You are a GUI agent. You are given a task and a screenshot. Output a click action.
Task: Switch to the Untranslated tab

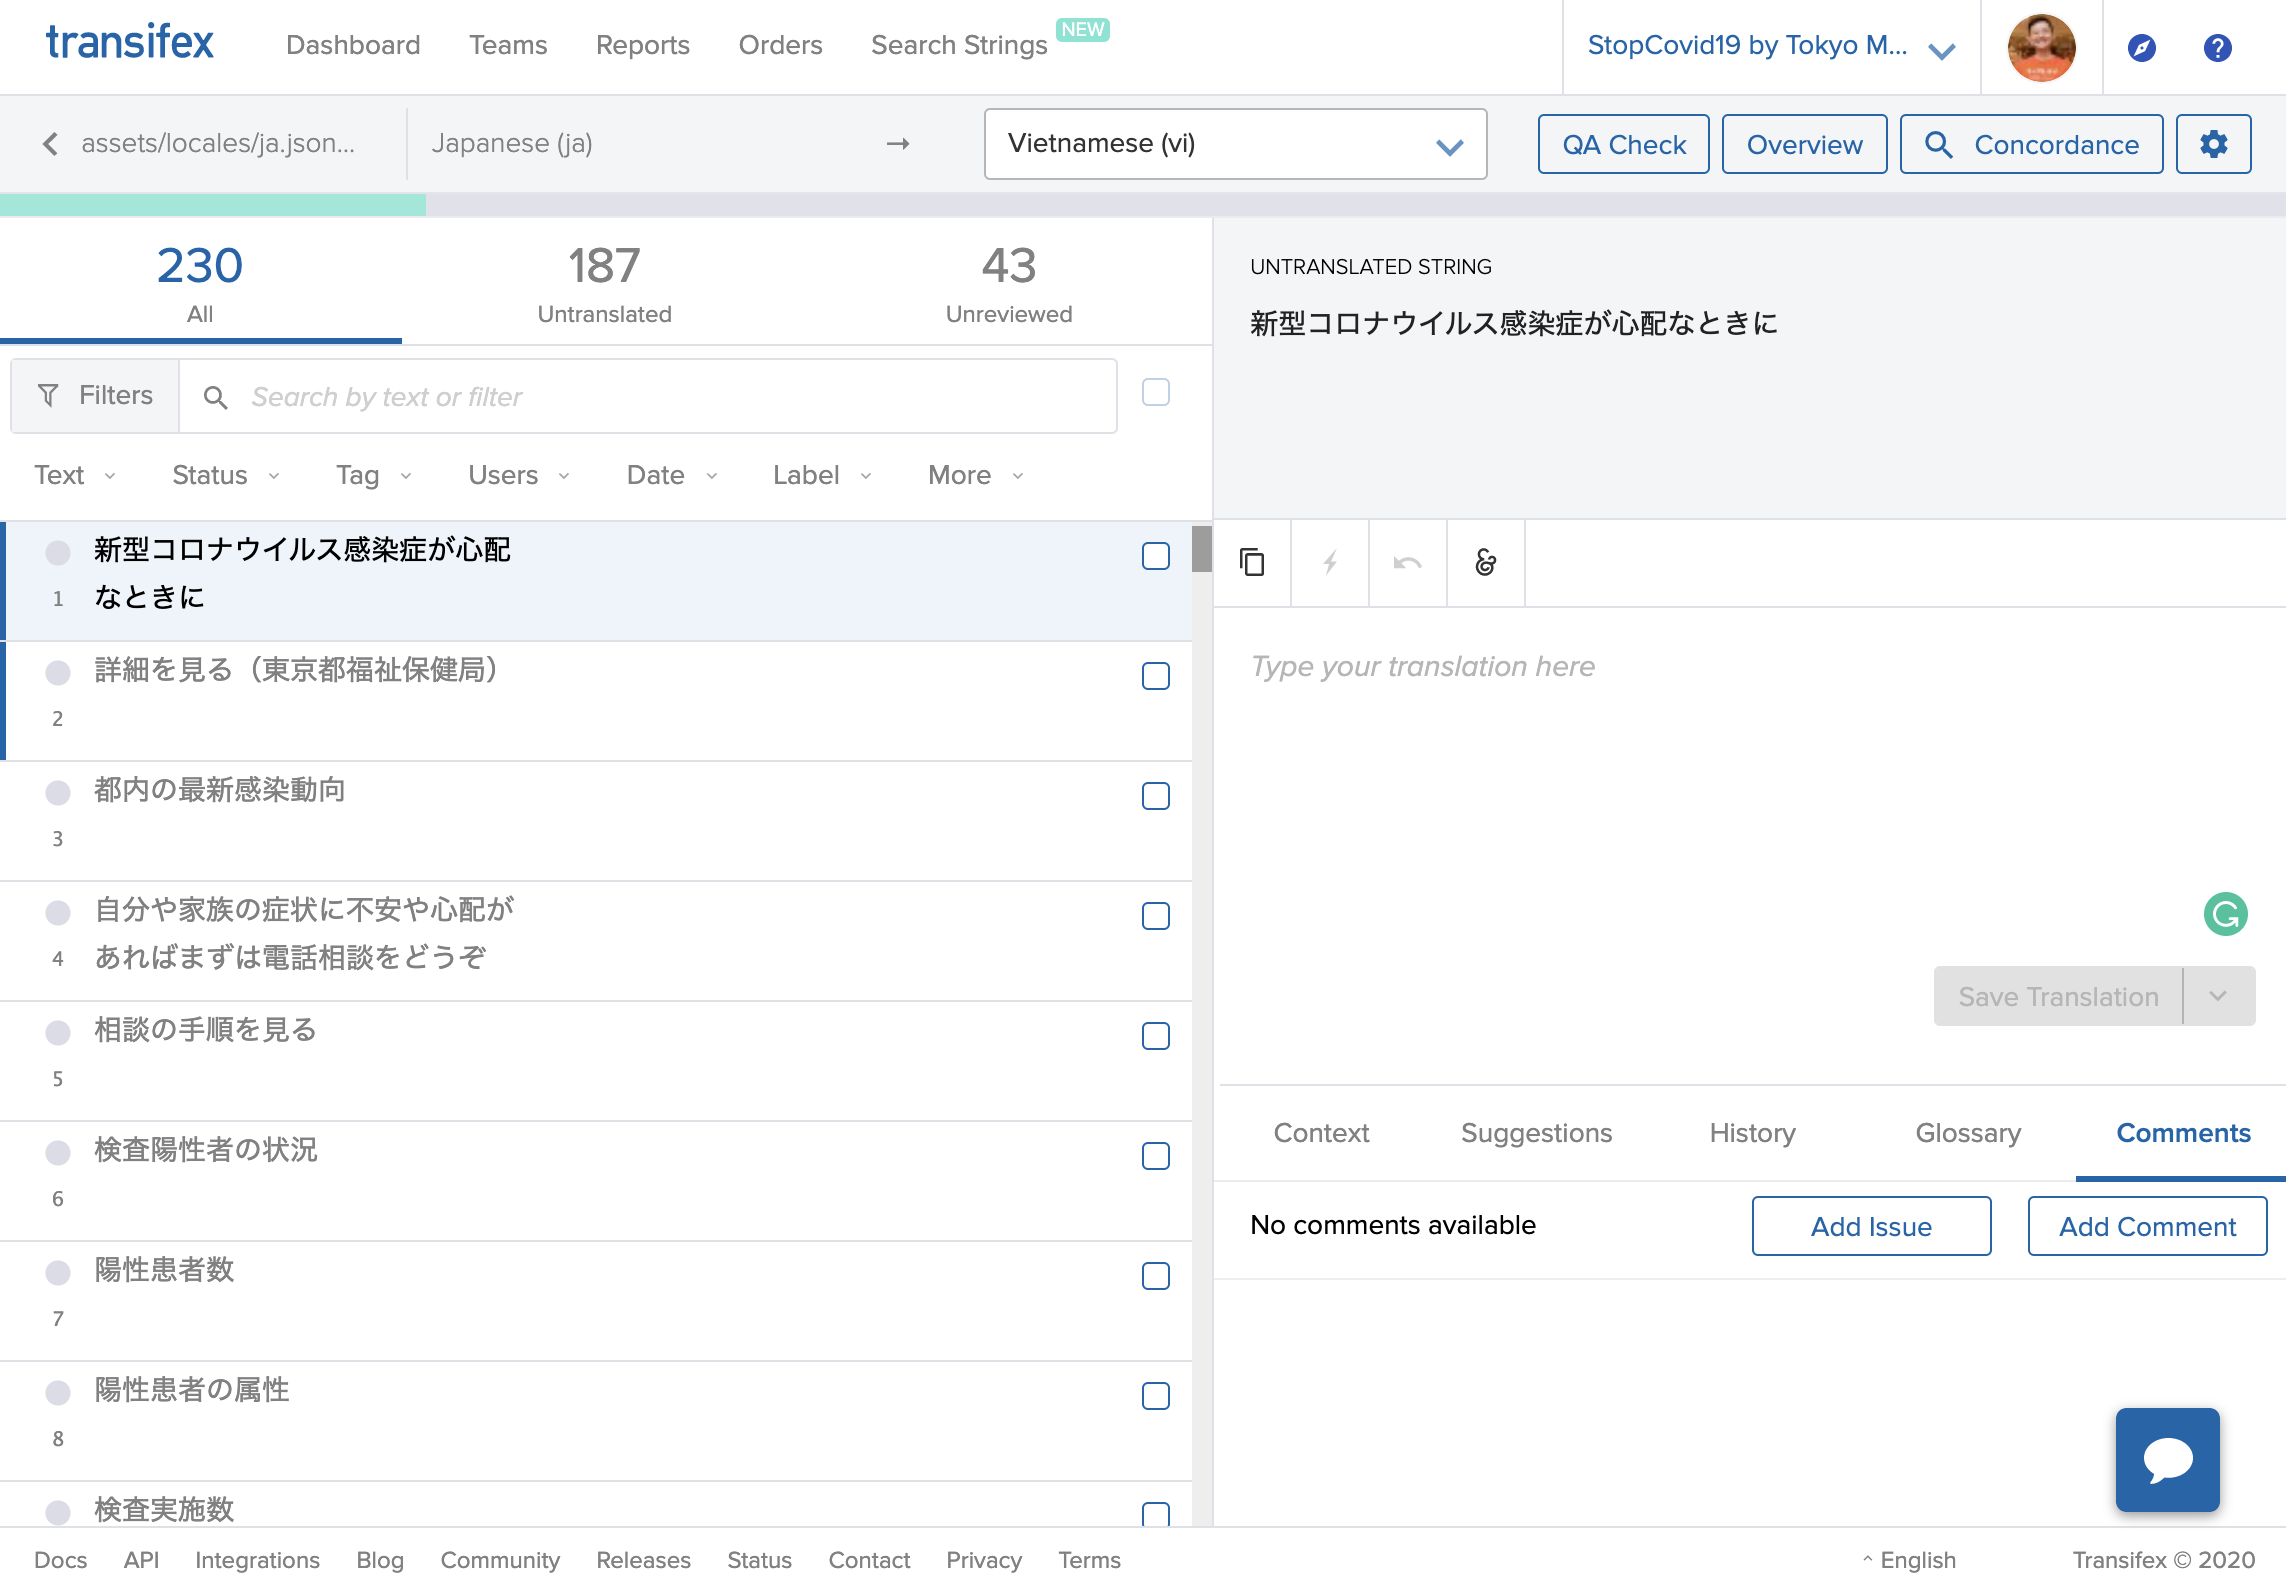[604, 284]
